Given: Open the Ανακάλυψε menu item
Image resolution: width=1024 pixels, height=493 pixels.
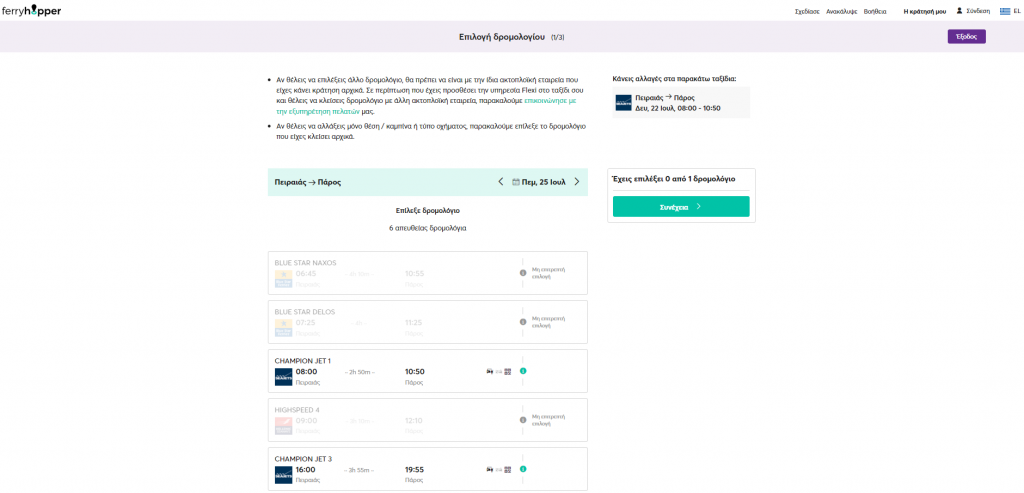Looking at the screenshot, I should tap(841, 11).
